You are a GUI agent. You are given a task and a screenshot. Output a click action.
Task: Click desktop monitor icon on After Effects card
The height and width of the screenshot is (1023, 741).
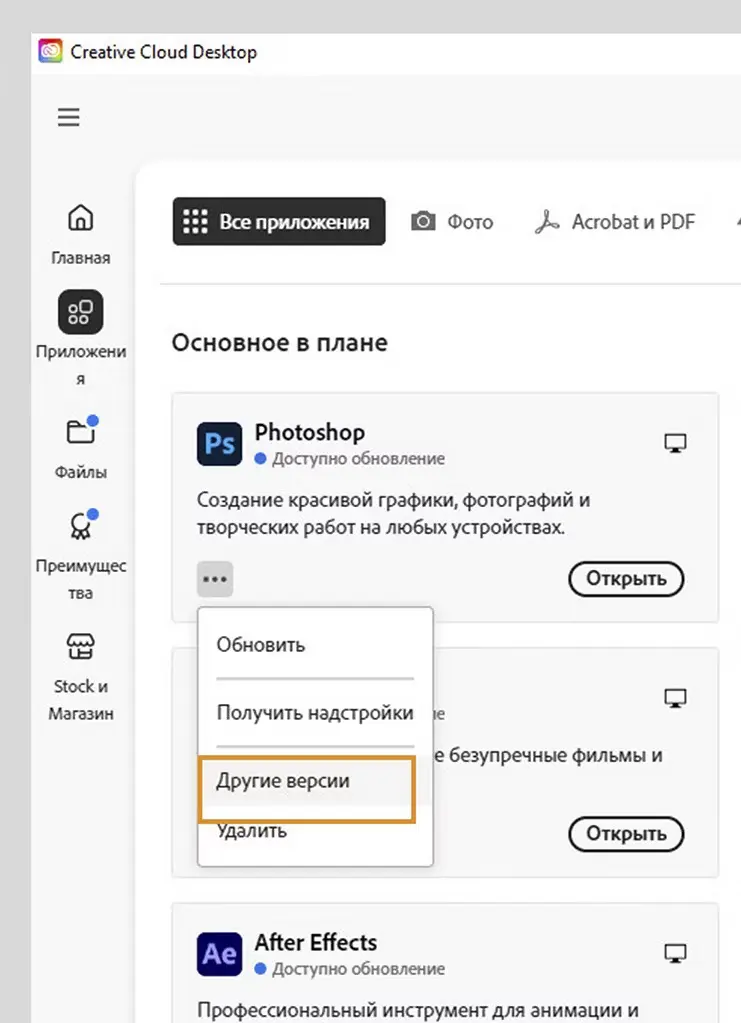tap(676, 953)
